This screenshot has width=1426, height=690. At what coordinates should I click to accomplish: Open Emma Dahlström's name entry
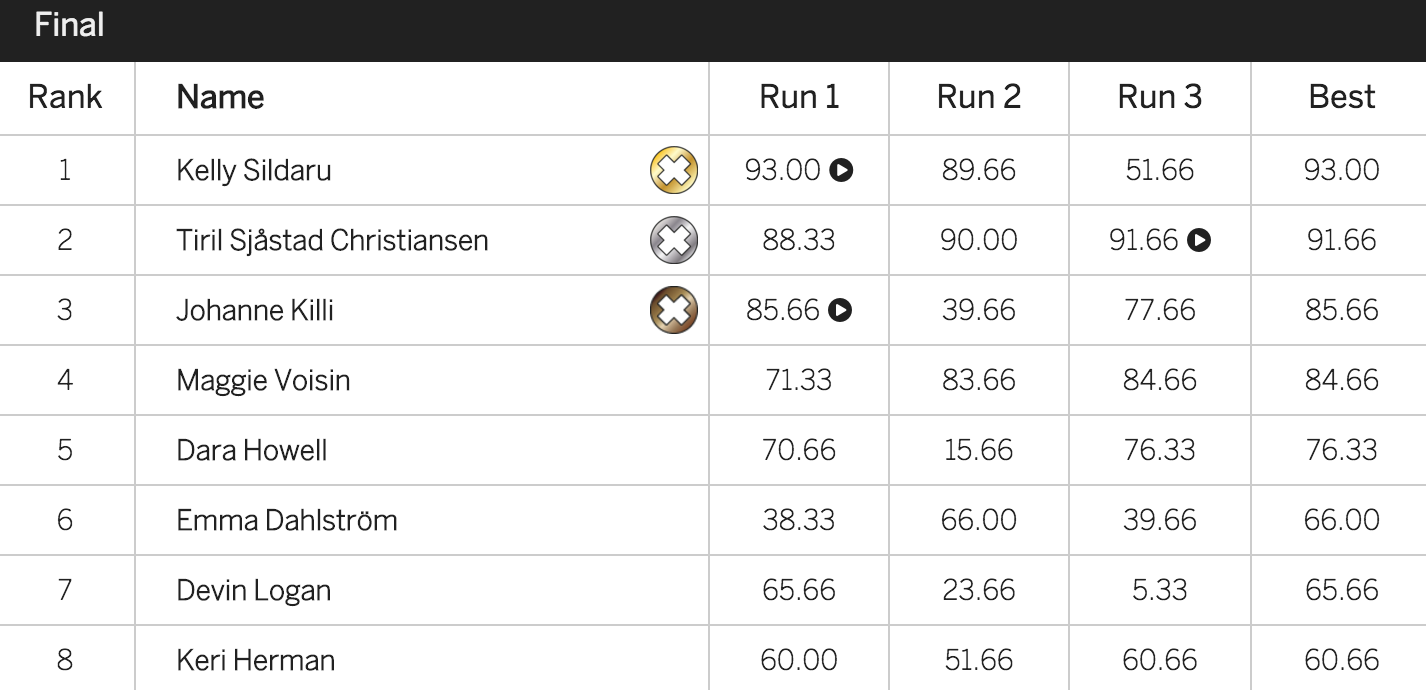pyautogui.click(x=287, y=520)
